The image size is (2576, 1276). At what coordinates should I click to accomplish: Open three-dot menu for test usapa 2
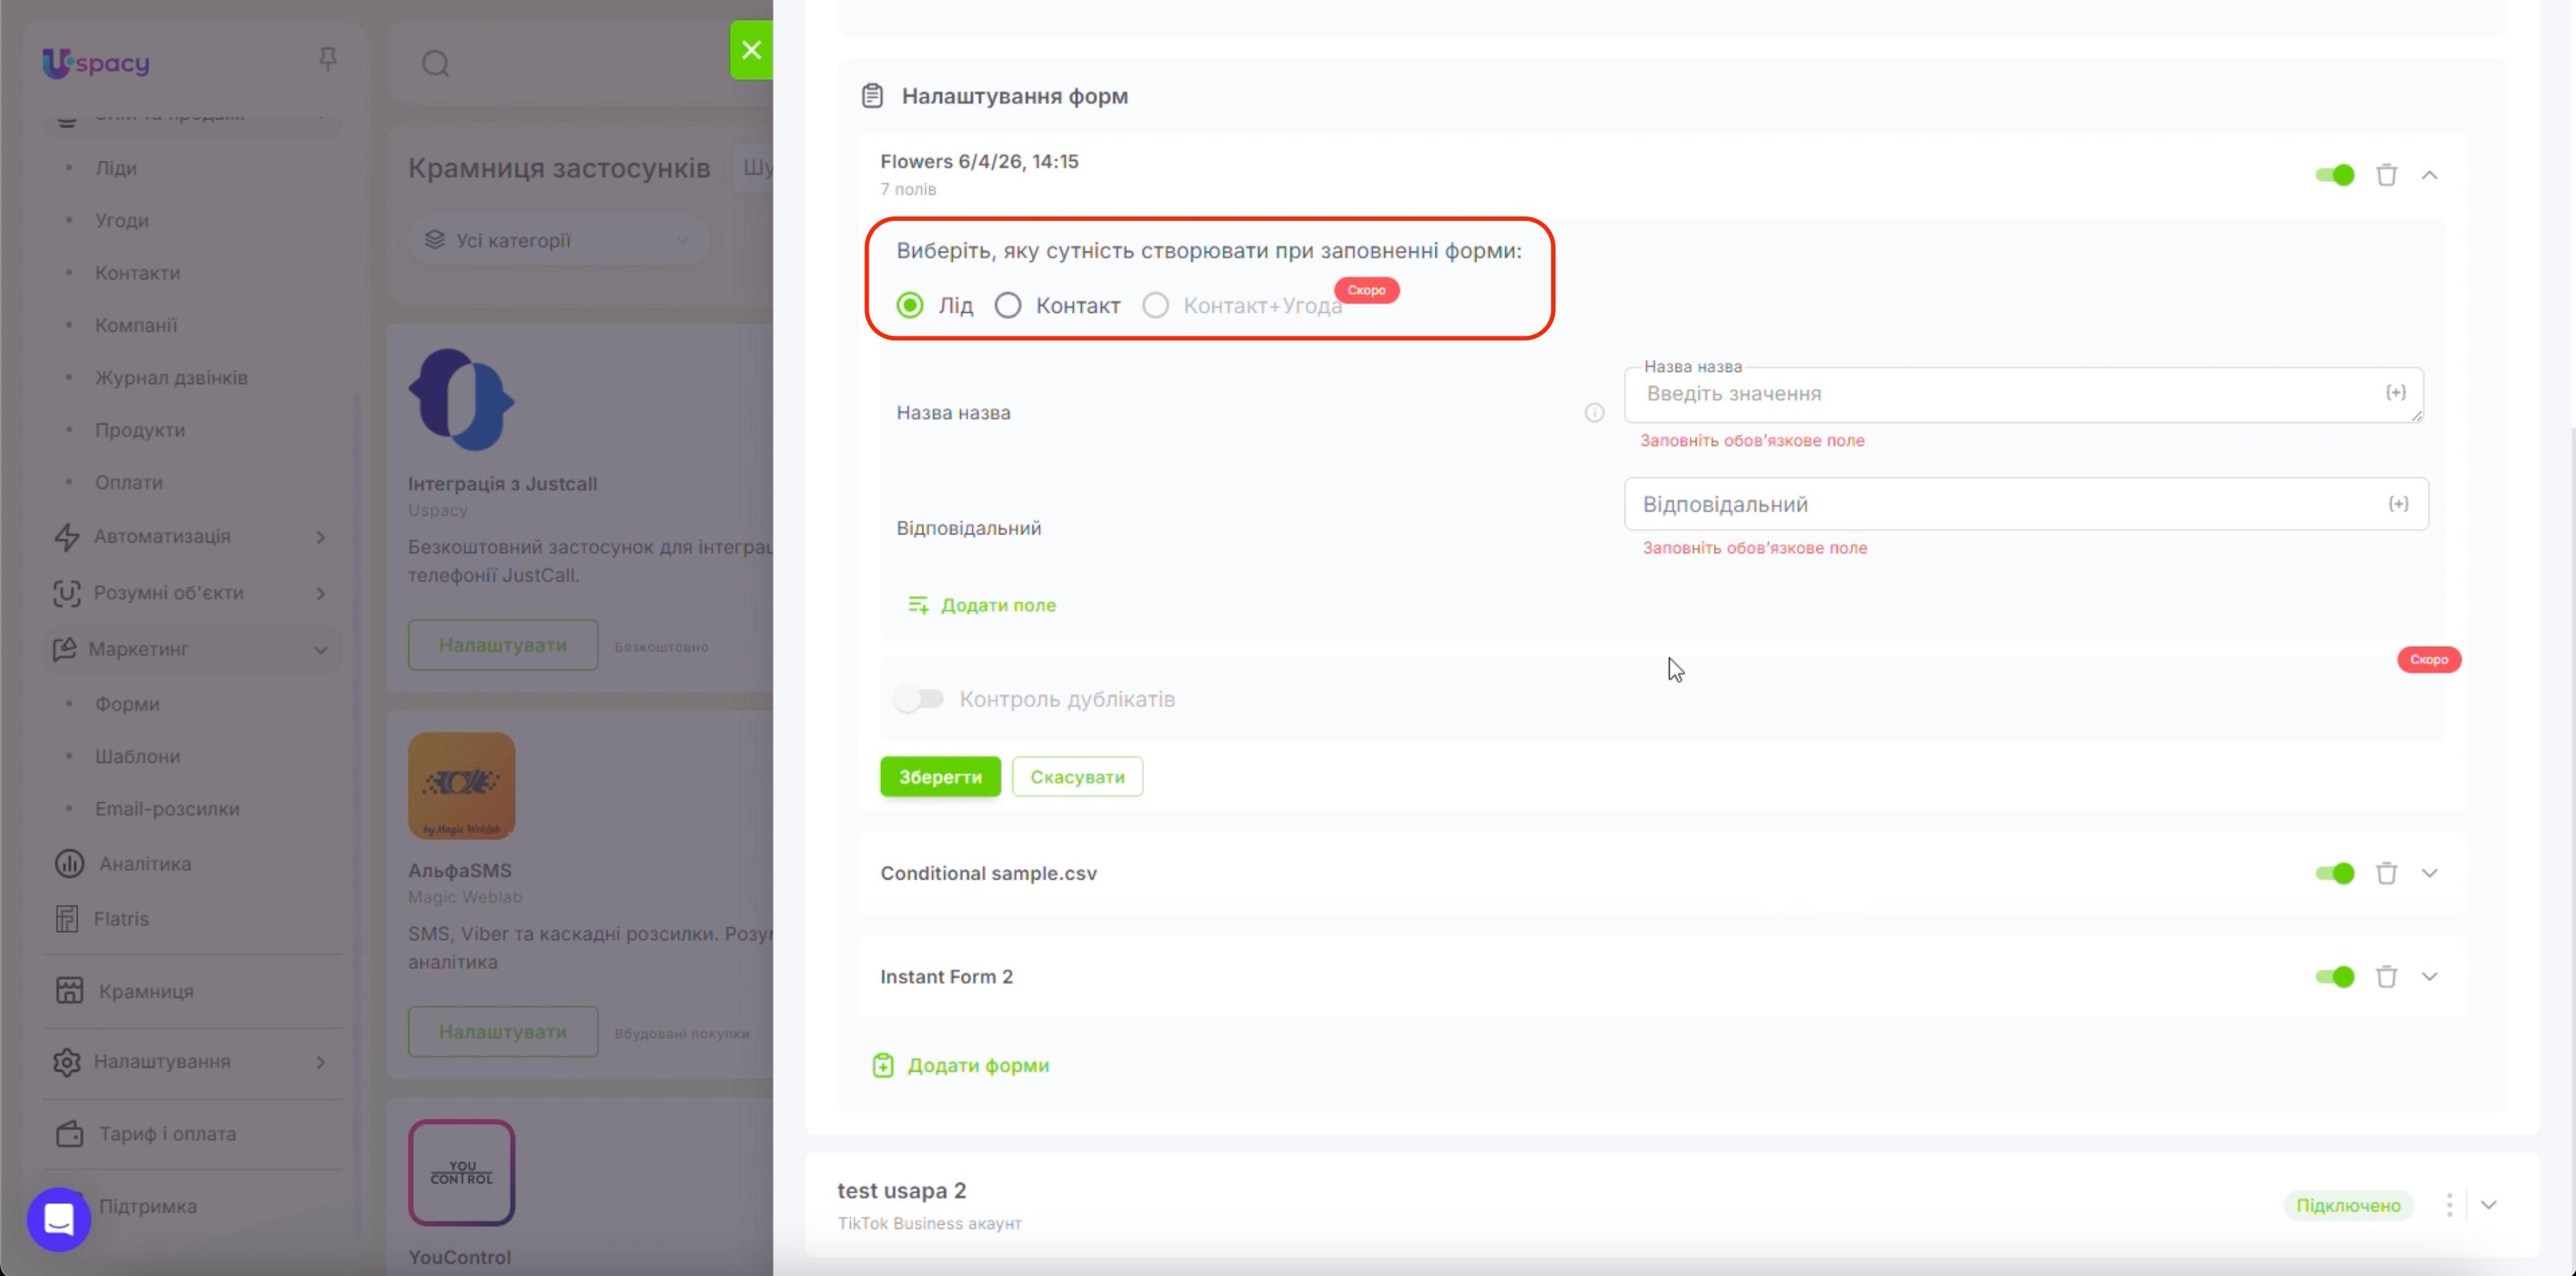[2449, 1205]
